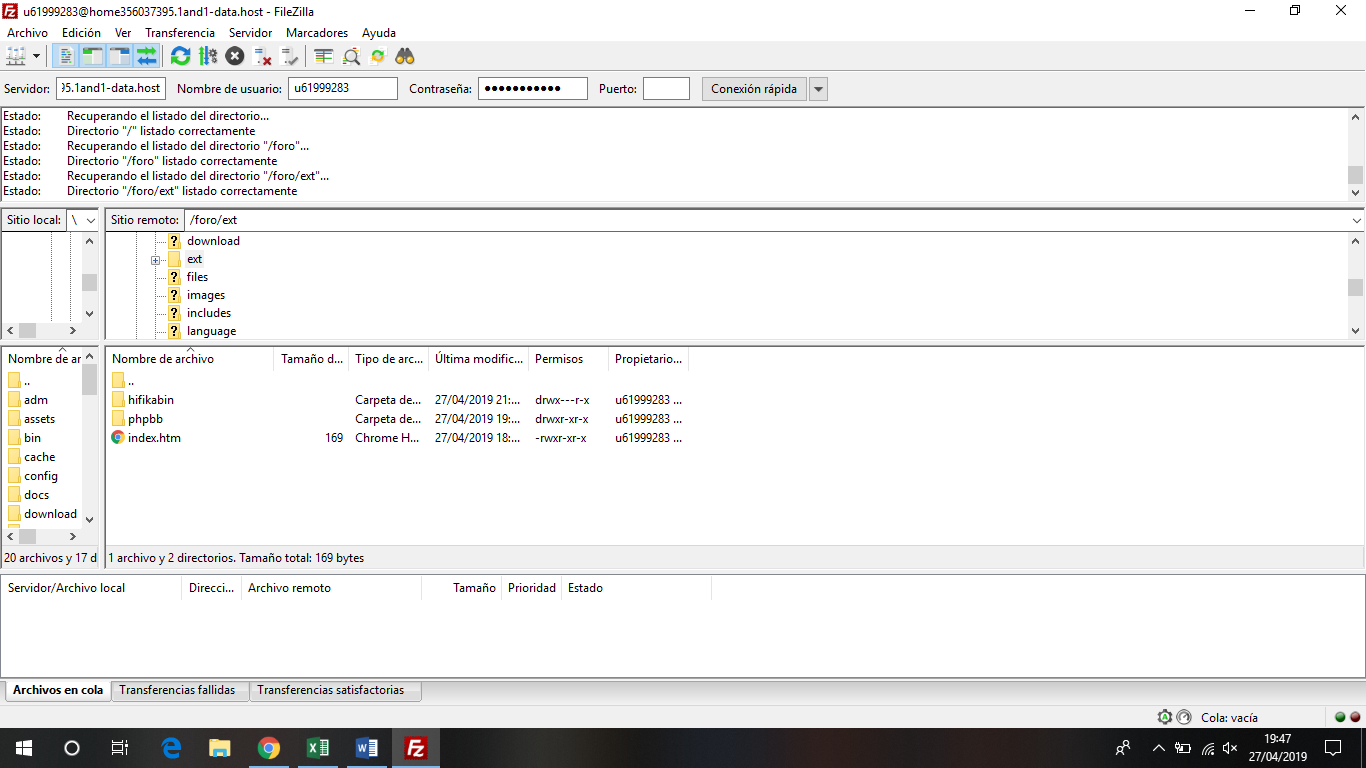
Task: Toggle synchronized browsing icon
Action: click(x=378, y=56)
